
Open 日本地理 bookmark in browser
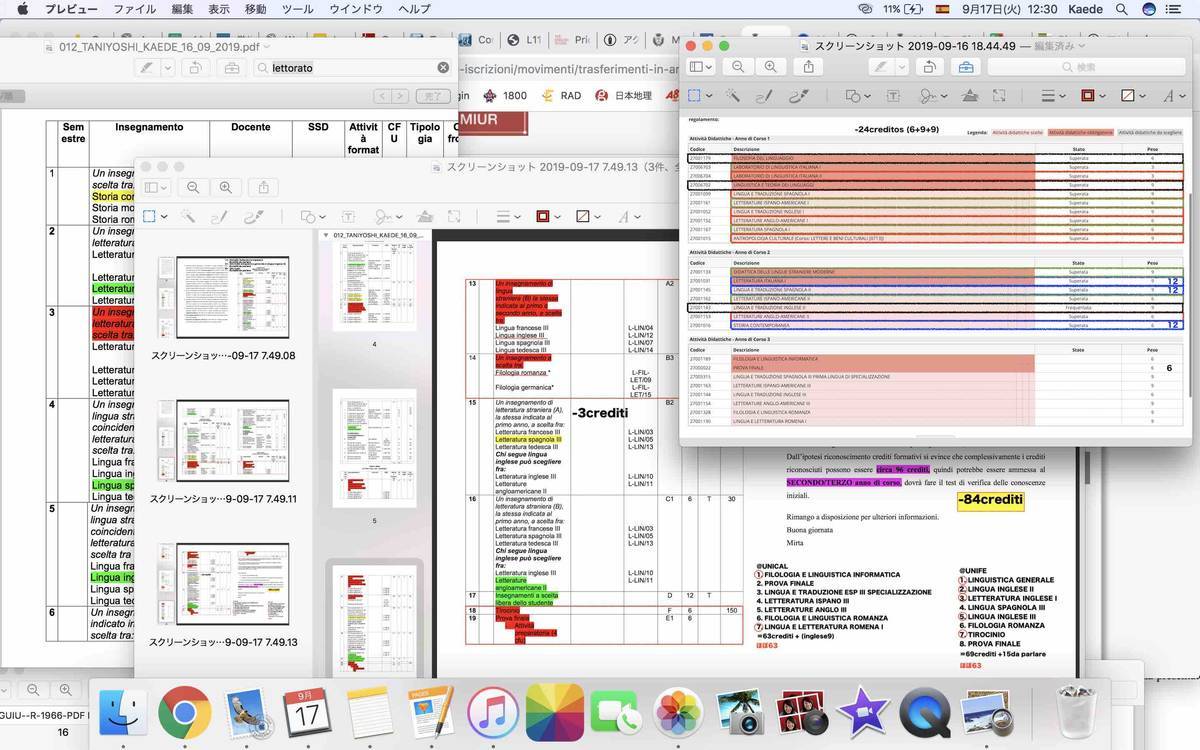tap(623, 96)
